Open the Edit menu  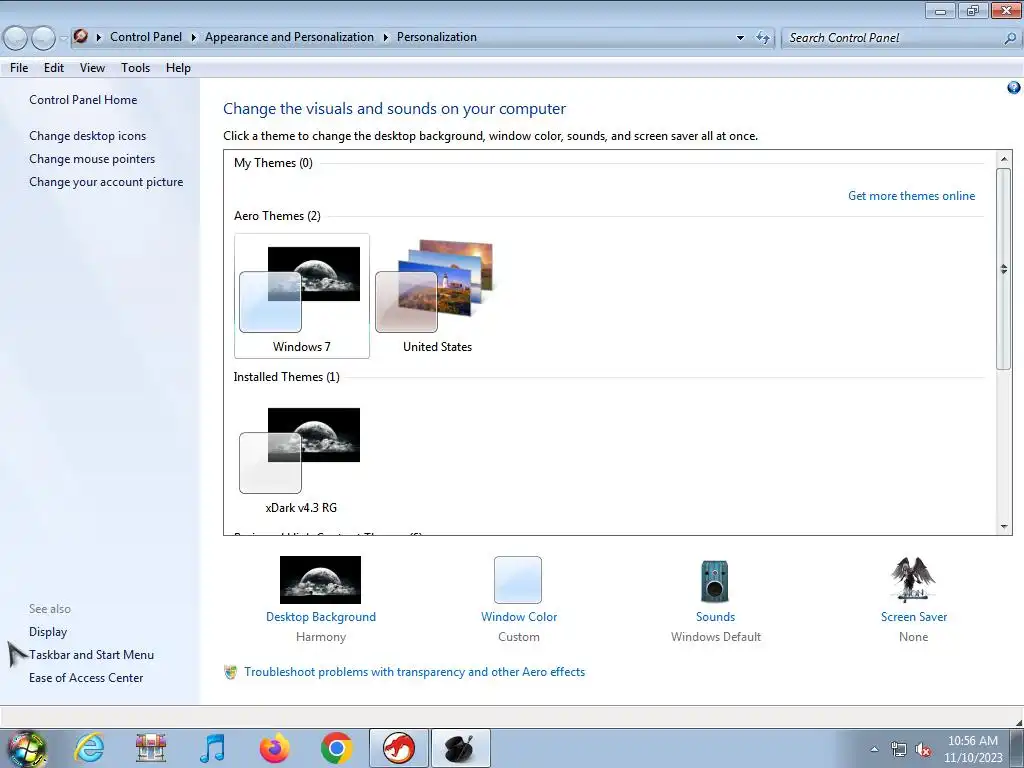(54, 68)
